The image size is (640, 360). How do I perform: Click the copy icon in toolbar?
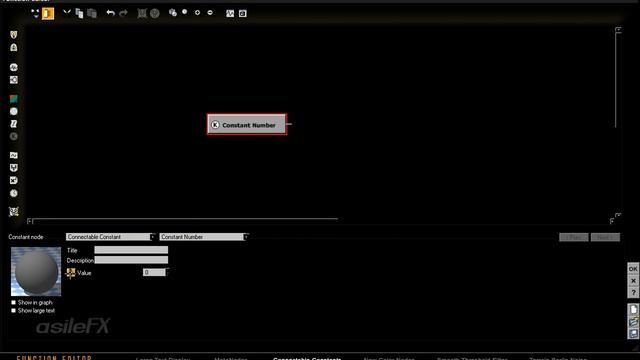click(79, 13)
